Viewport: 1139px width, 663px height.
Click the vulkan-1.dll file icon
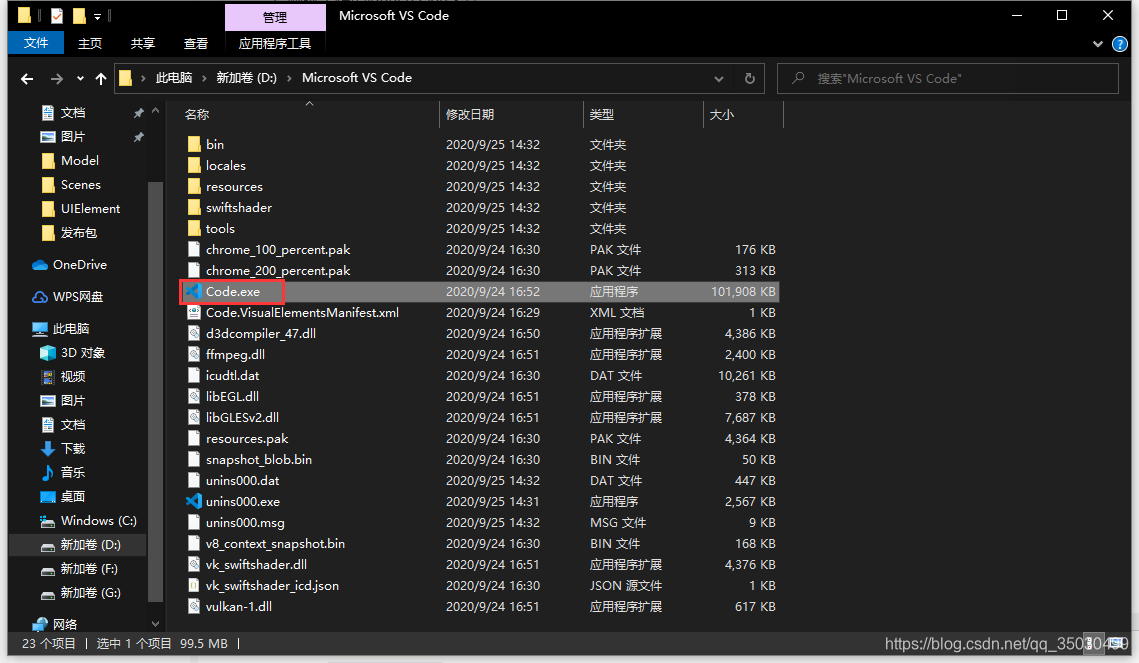(194, 606)
